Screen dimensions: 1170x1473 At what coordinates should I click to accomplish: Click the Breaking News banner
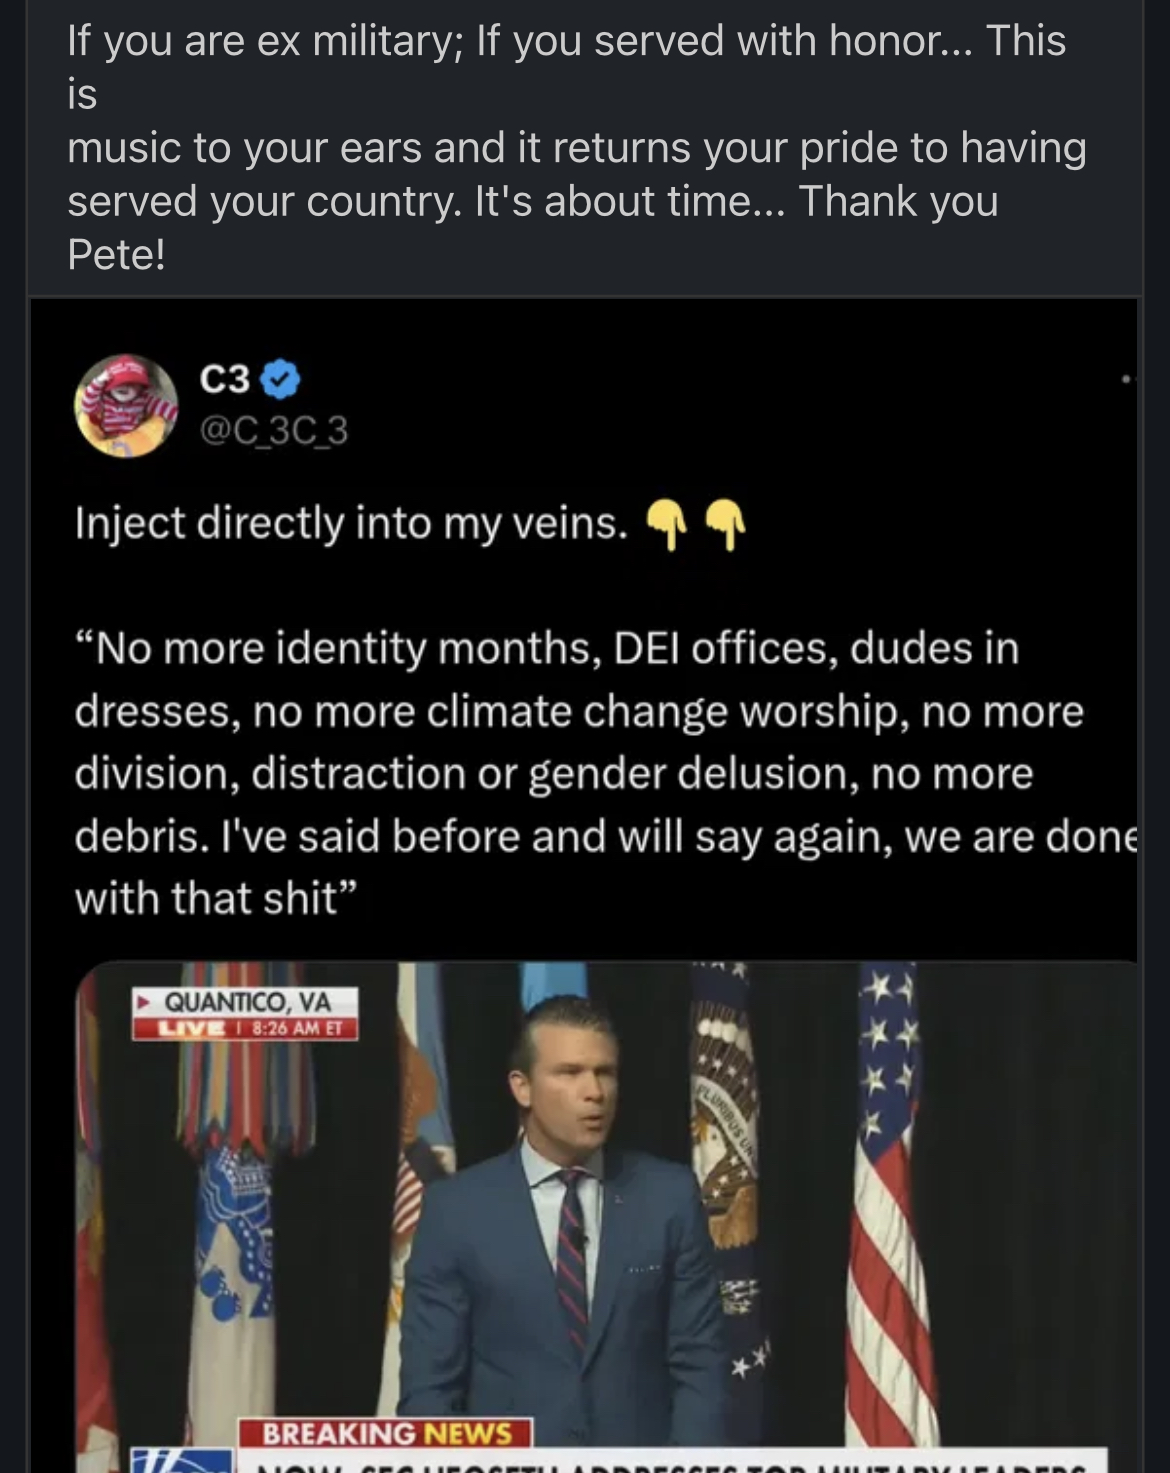385,1434
